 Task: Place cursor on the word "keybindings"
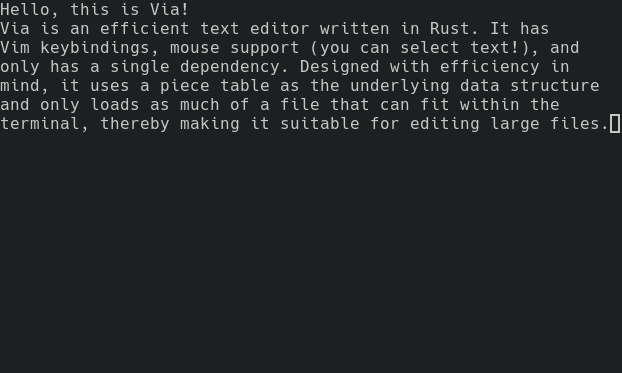coord(95,48)
